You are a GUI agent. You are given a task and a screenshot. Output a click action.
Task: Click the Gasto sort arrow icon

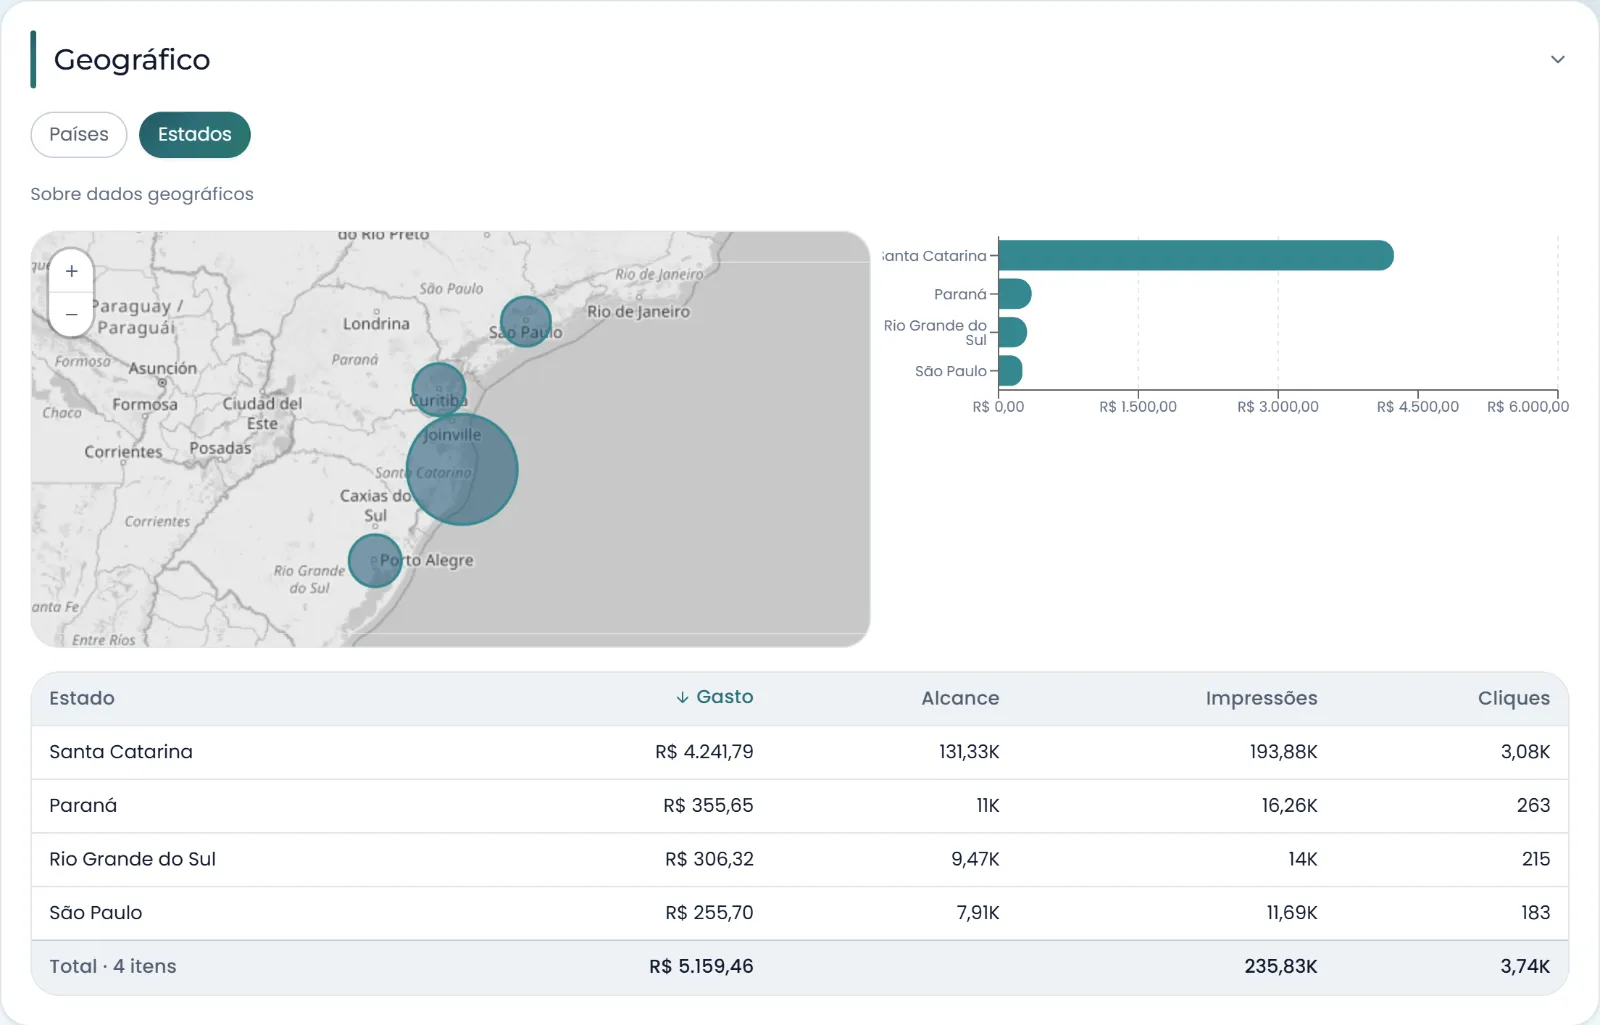(x=682, y=697)
